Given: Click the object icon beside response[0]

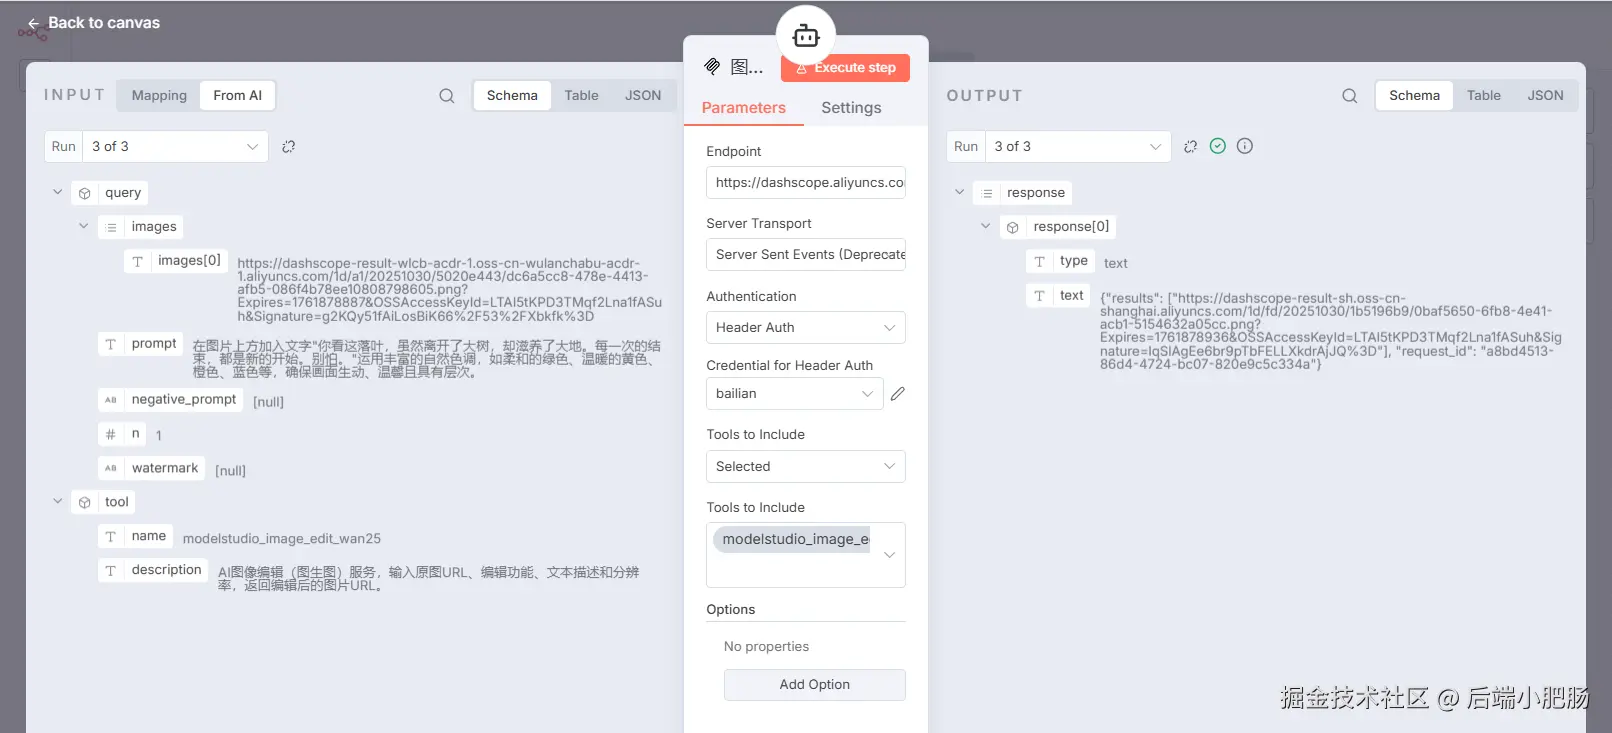Looking at the screenshot, I should 1013,227.
